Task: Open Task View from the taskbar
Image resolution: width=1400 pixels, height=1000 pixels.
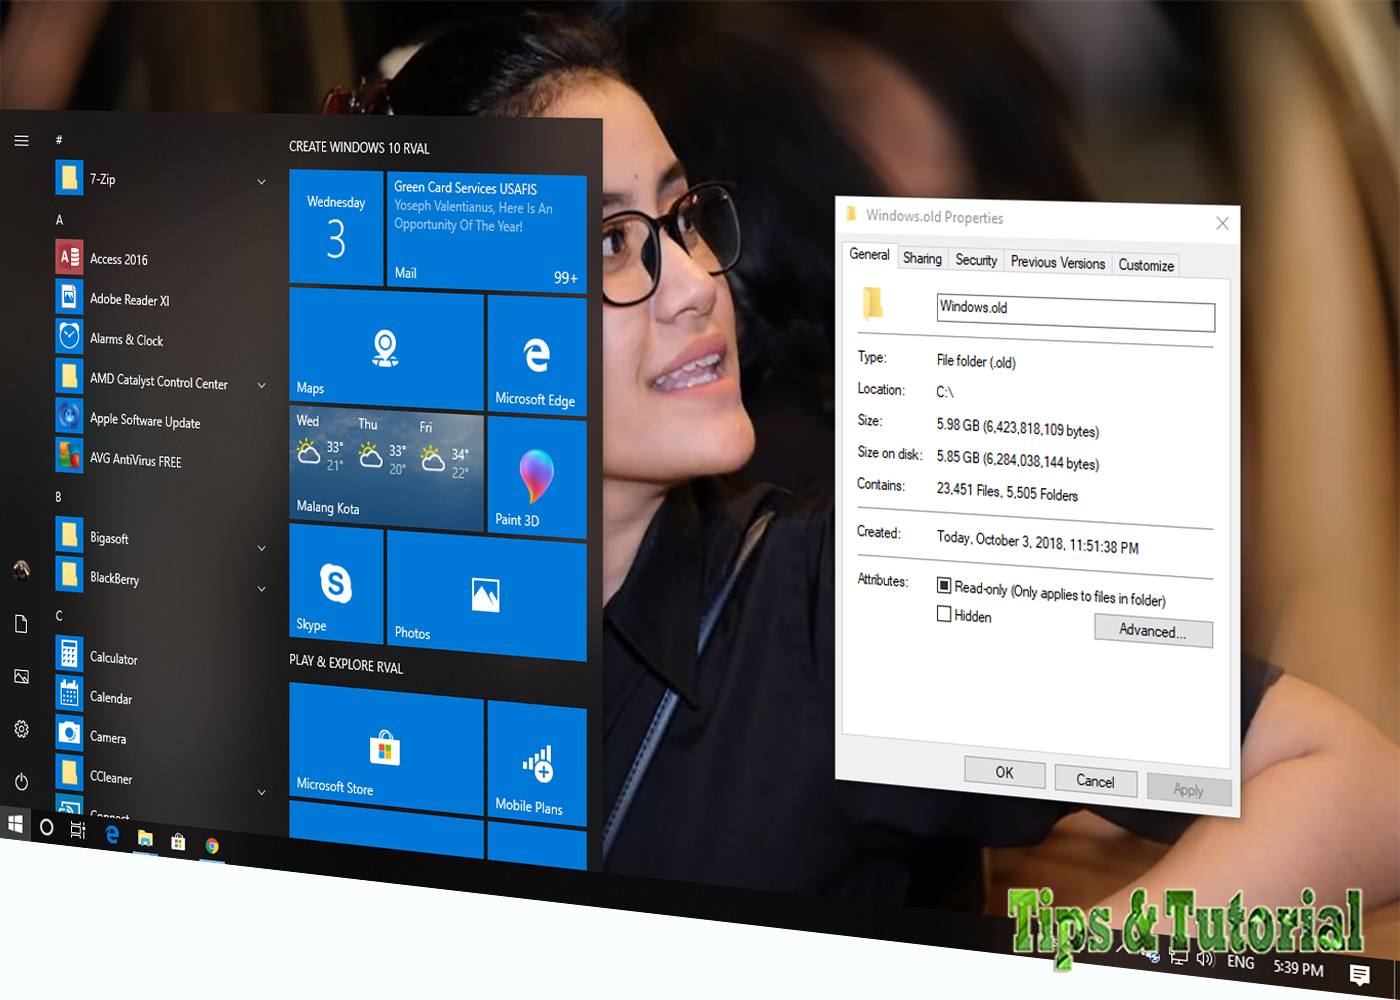Action: [77, 829]
